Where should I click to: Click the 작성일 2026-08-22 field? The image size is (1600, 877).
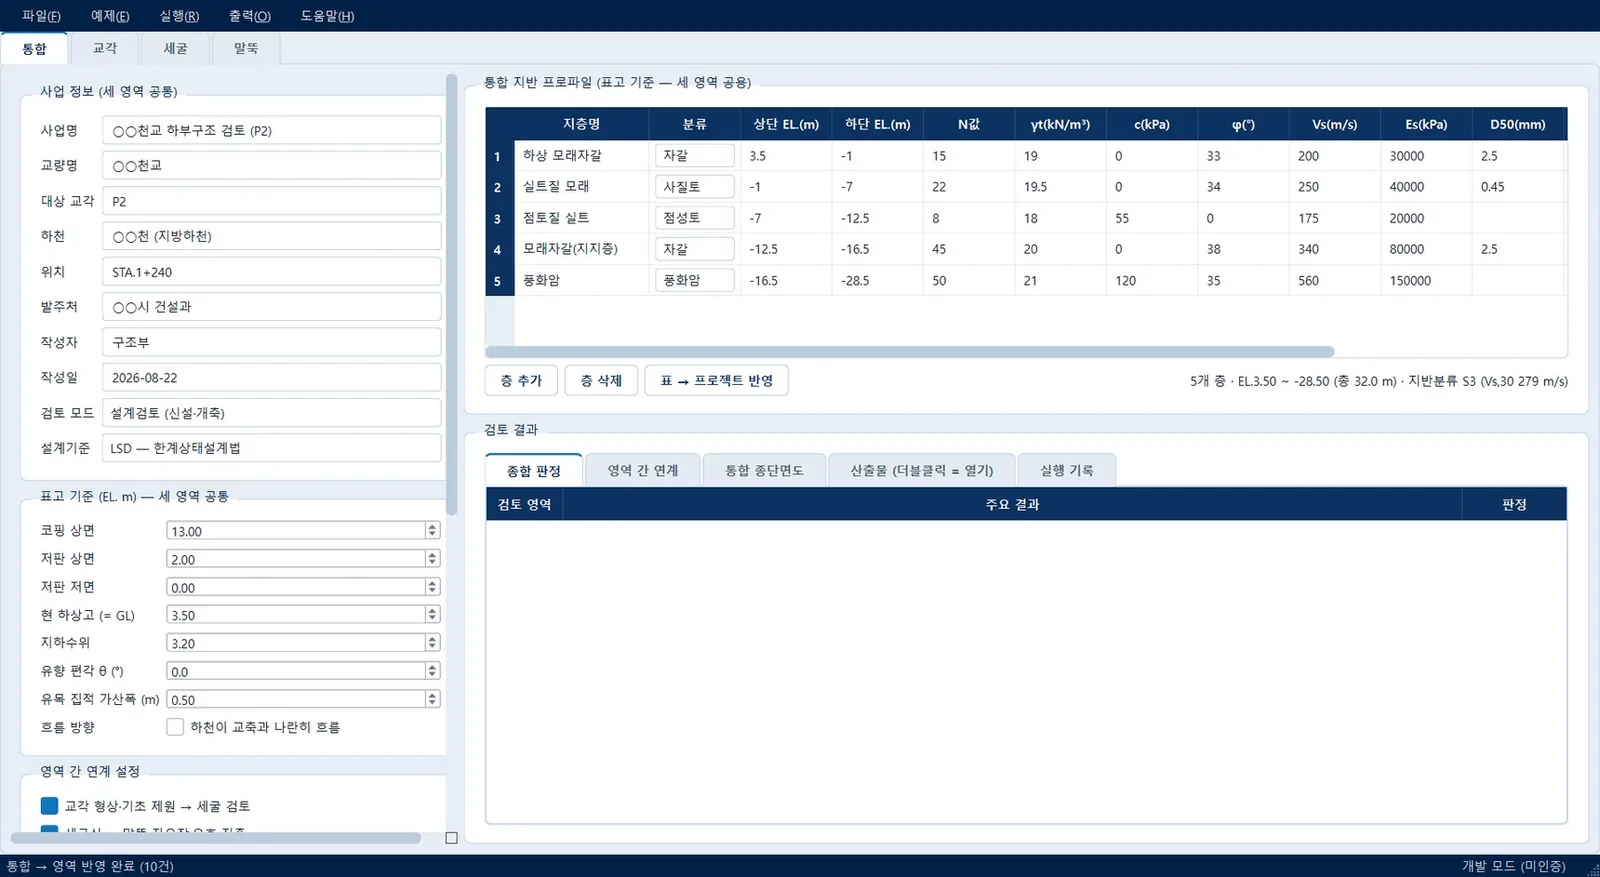(x=271, y=377)
